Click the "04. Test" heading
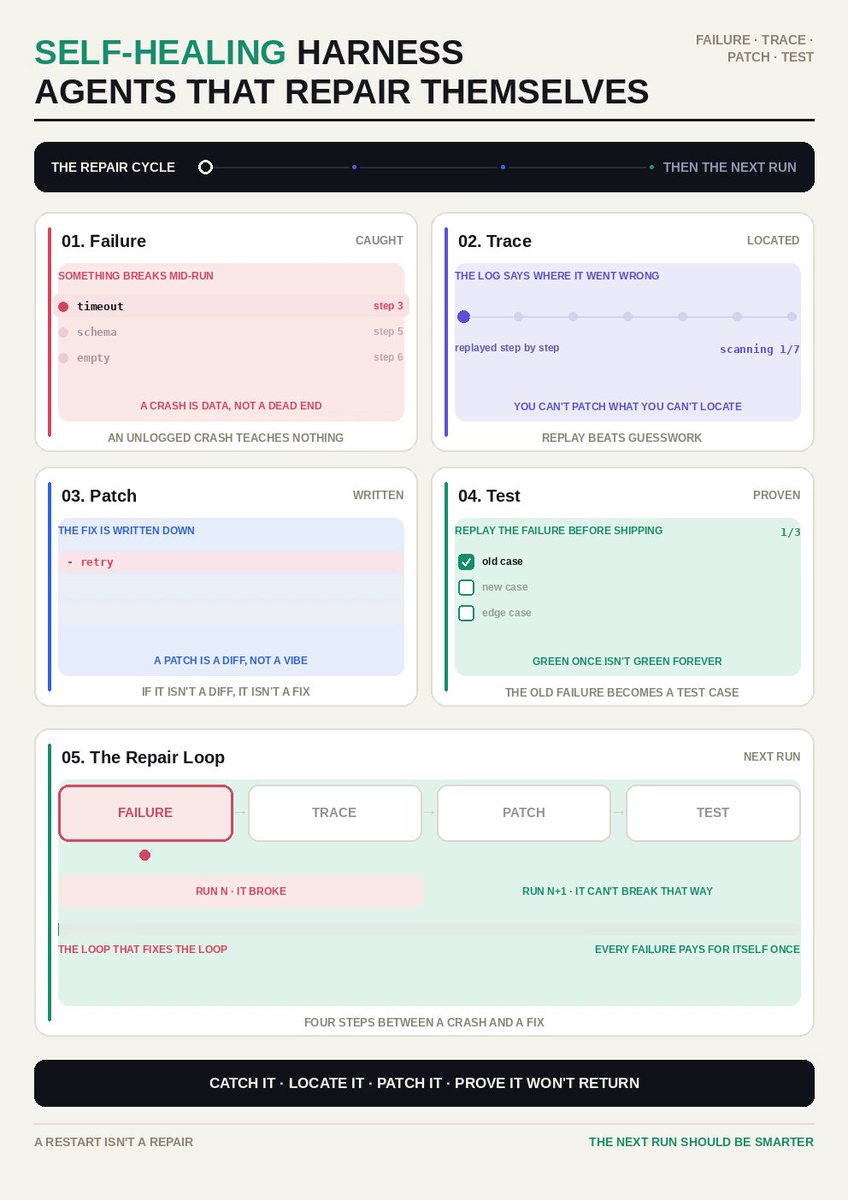 click(489, 496)
